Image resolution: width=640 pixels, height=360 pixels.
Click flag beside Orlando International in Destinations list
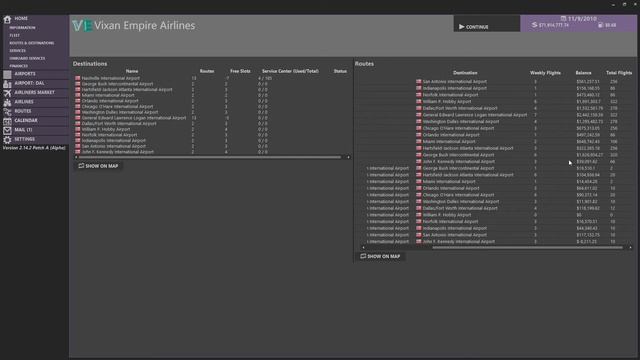point(78,101)
